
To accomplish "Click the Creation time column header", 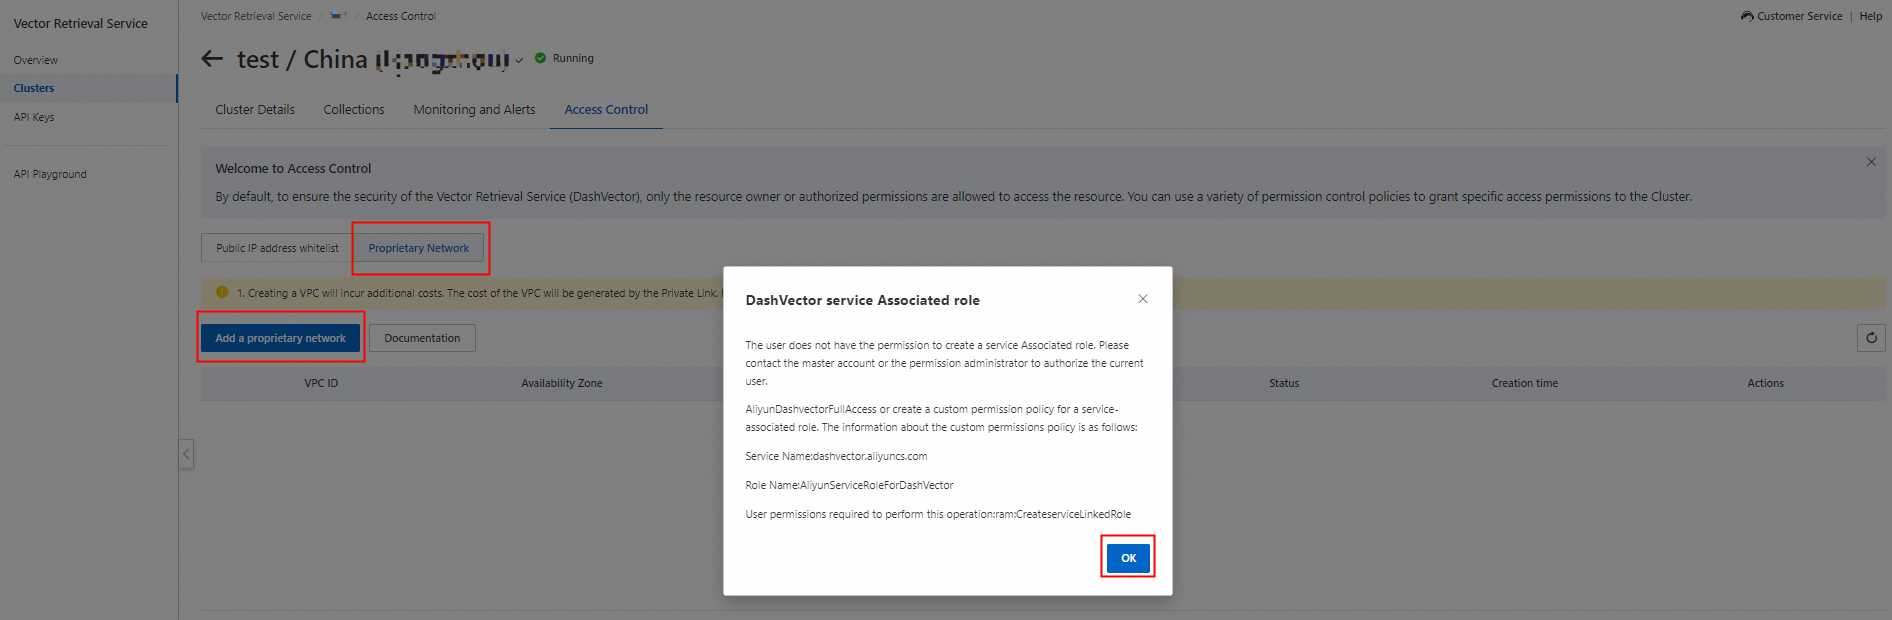I will tap(1525, 383).
